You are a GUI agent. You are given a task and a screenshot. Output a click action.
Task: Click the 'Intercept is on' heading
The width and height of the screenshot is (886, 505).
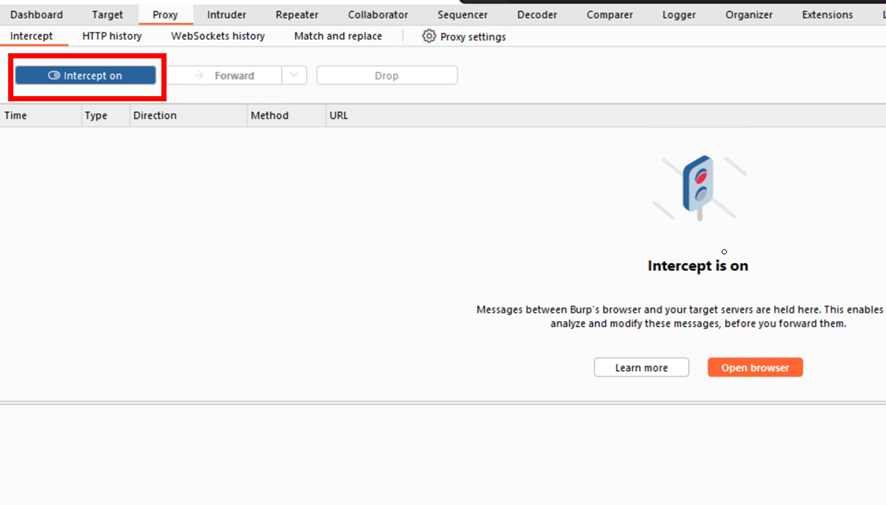(x=698, y=266)
